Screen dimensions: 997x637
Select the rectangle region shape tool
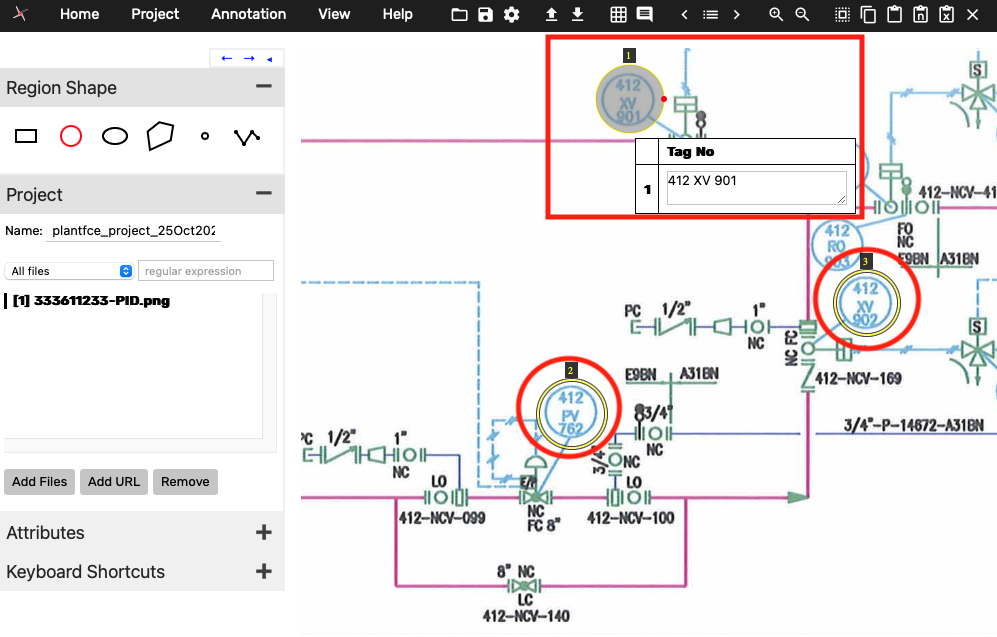[26, 136]
